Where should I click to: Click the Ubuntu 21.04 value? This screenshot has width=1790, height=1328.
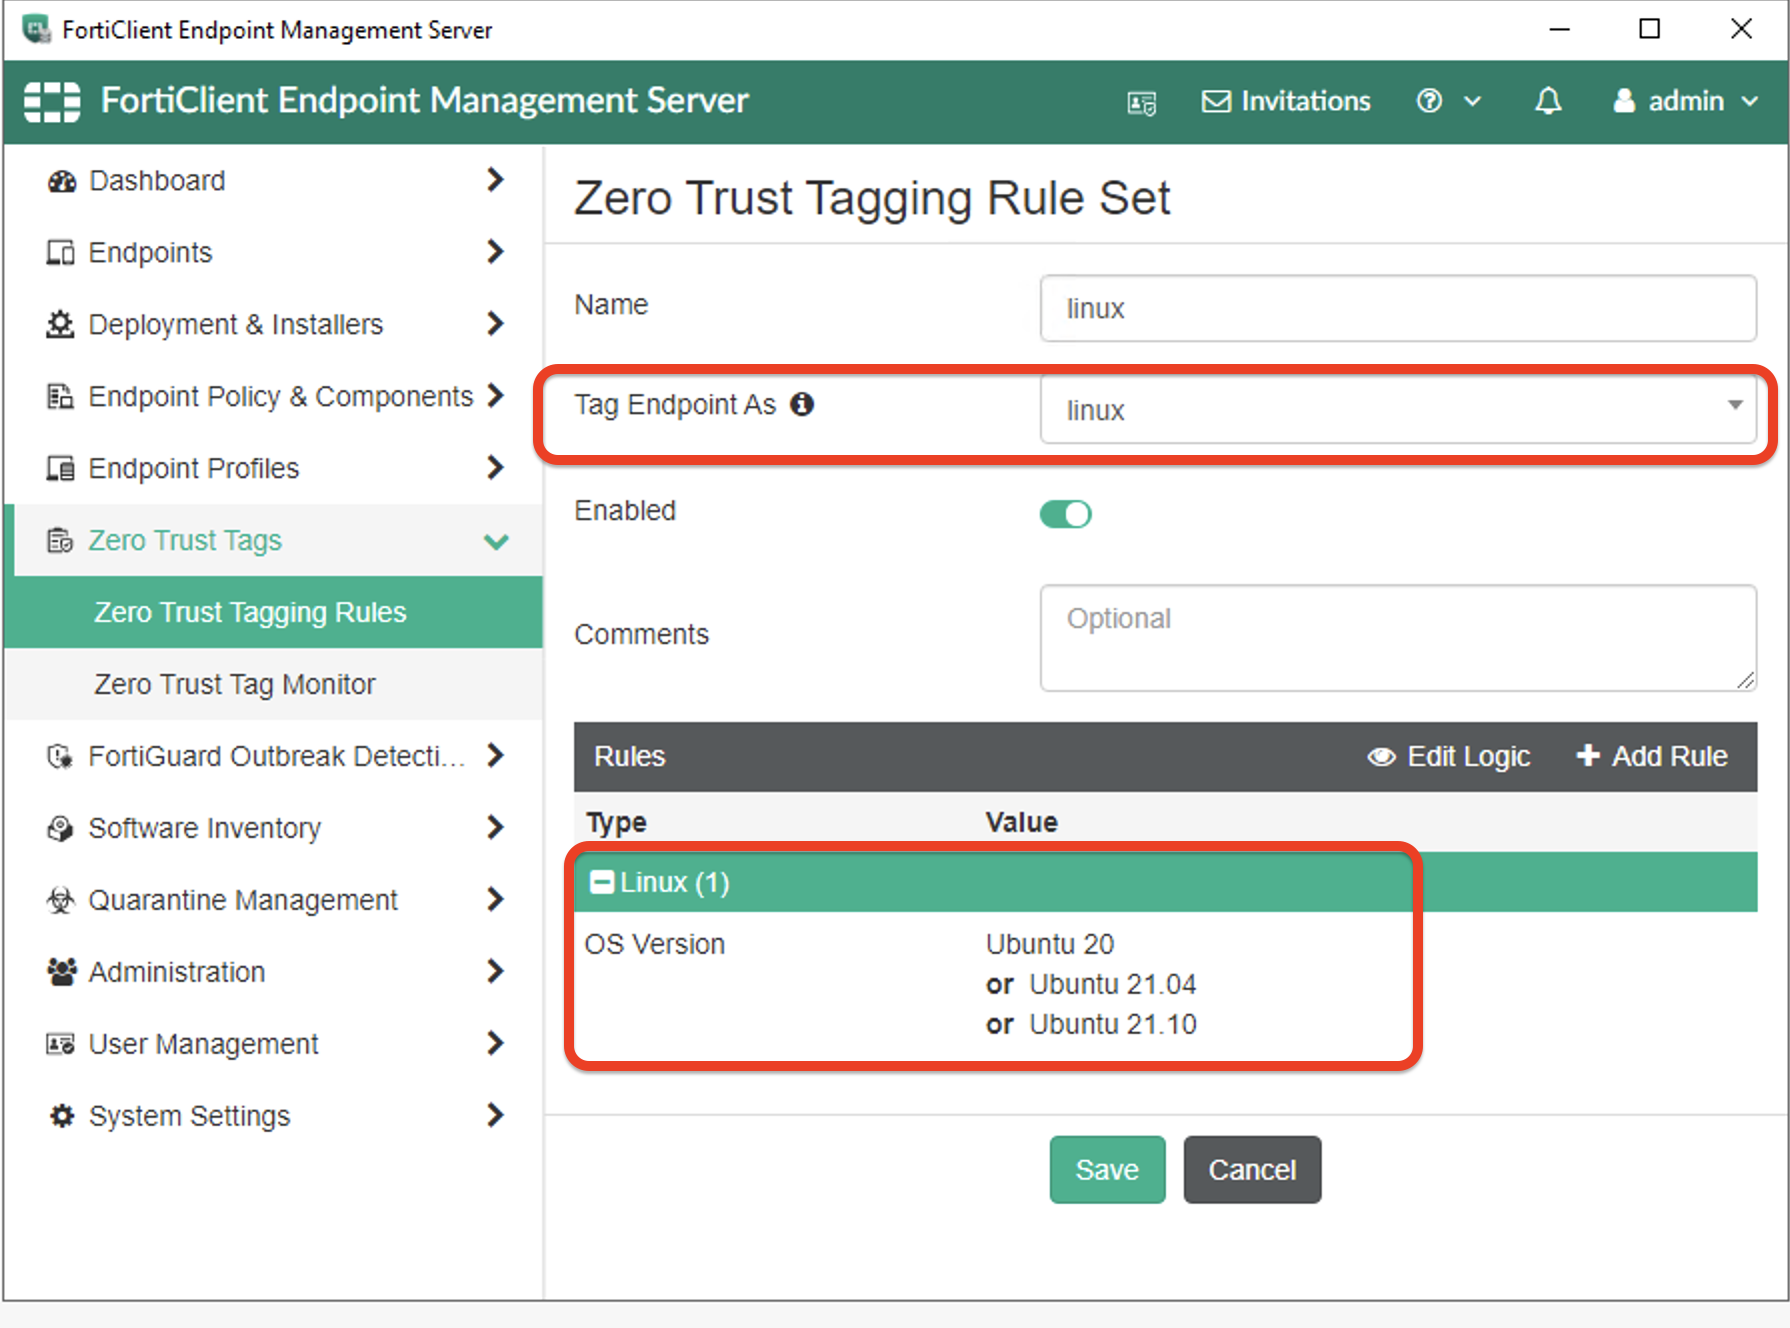[x=1112, y=984]
